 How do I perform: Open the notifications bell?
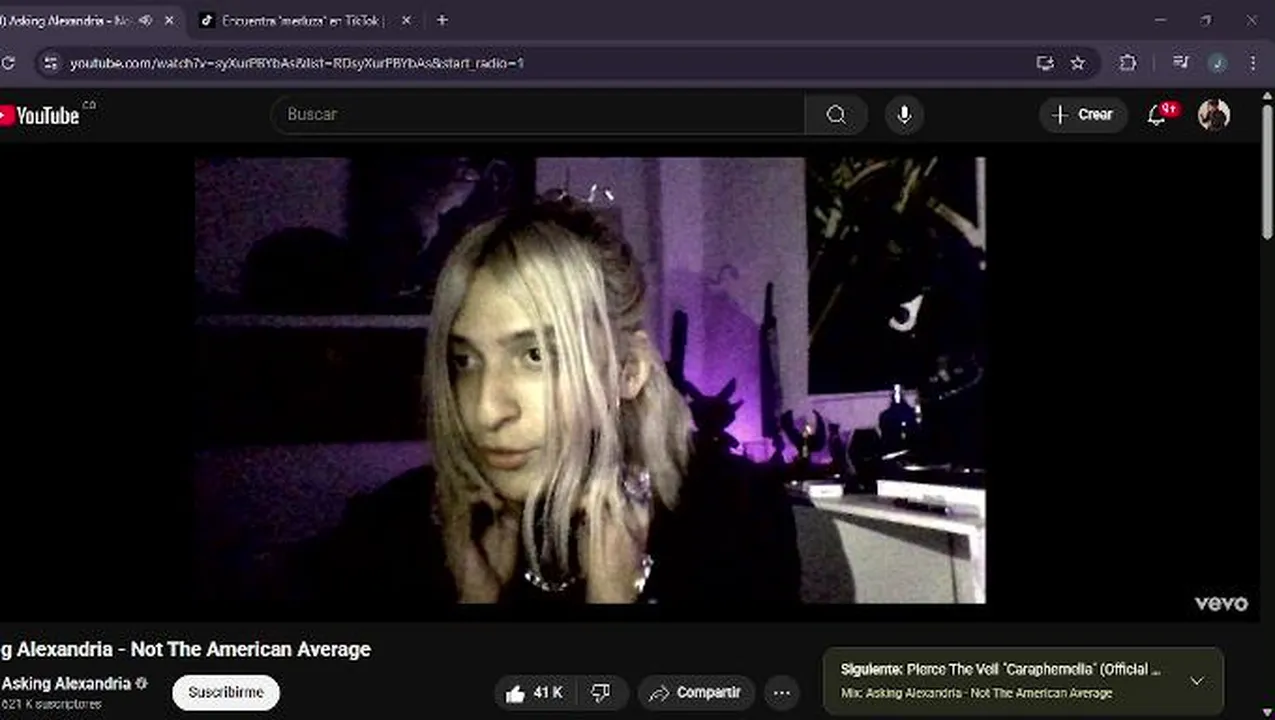tap(1158, 115)
